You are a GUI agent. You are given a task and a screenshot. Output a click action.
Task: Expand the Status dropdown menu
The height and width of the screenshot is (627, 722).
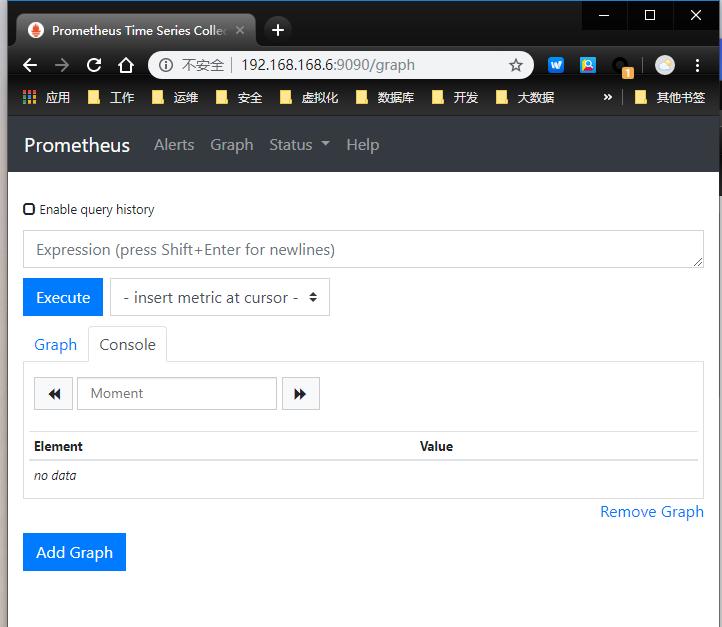pyautogui.click(x=299, y=145)
